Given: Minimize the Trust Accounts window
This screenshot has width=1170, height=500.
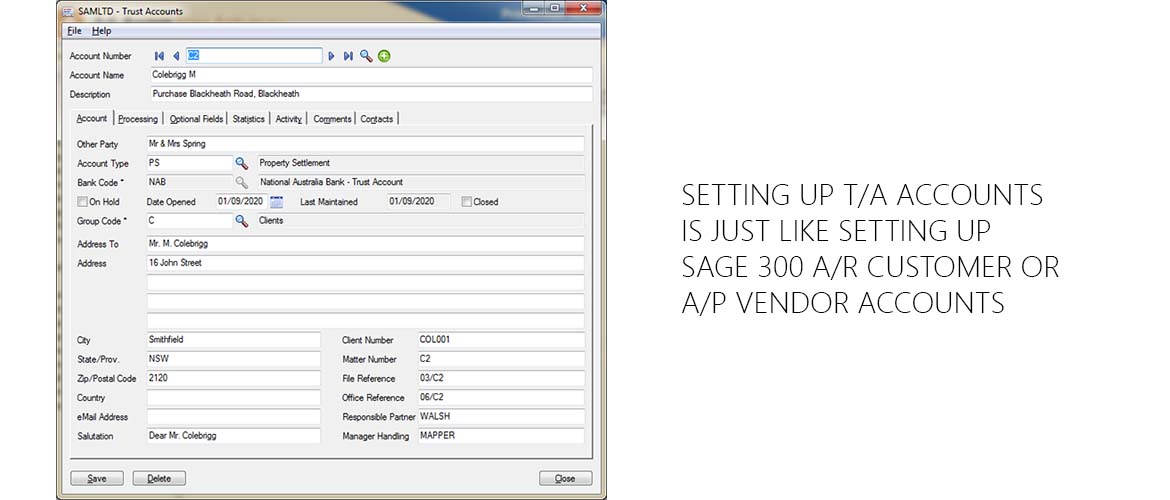Looking at the screenshot, I should click(x=534, y=8).
